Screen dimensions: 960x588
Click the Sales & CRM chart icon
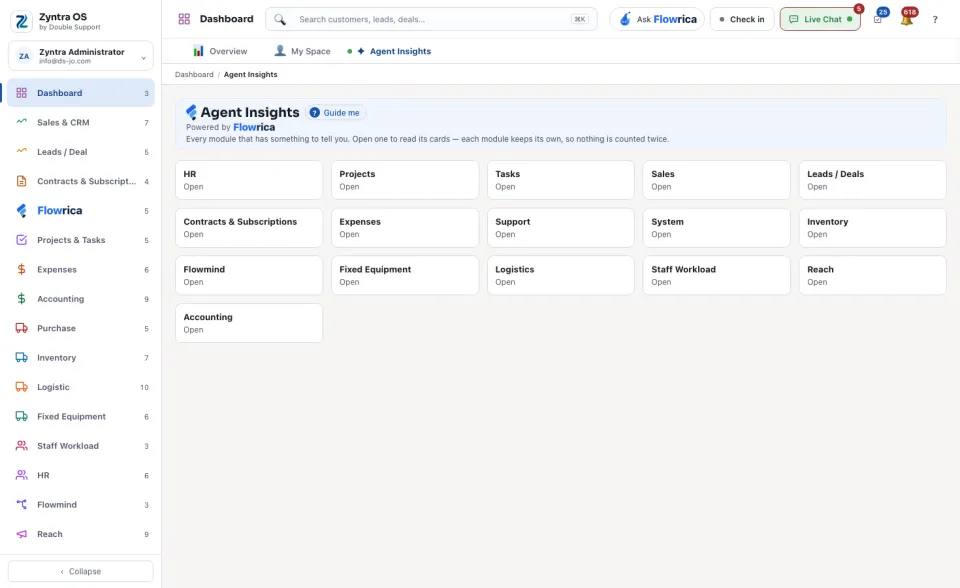[21, 122]
